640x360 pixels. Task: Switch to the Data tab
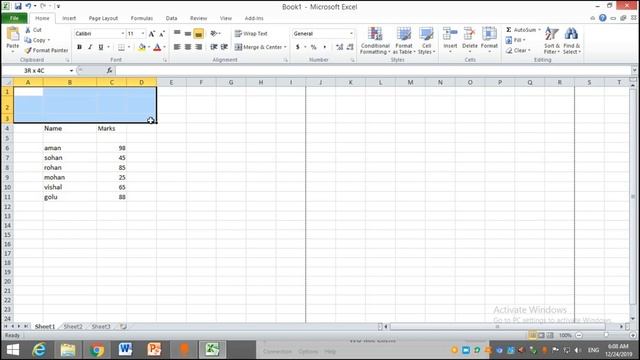pyautogui.click(x=171, y=18)
